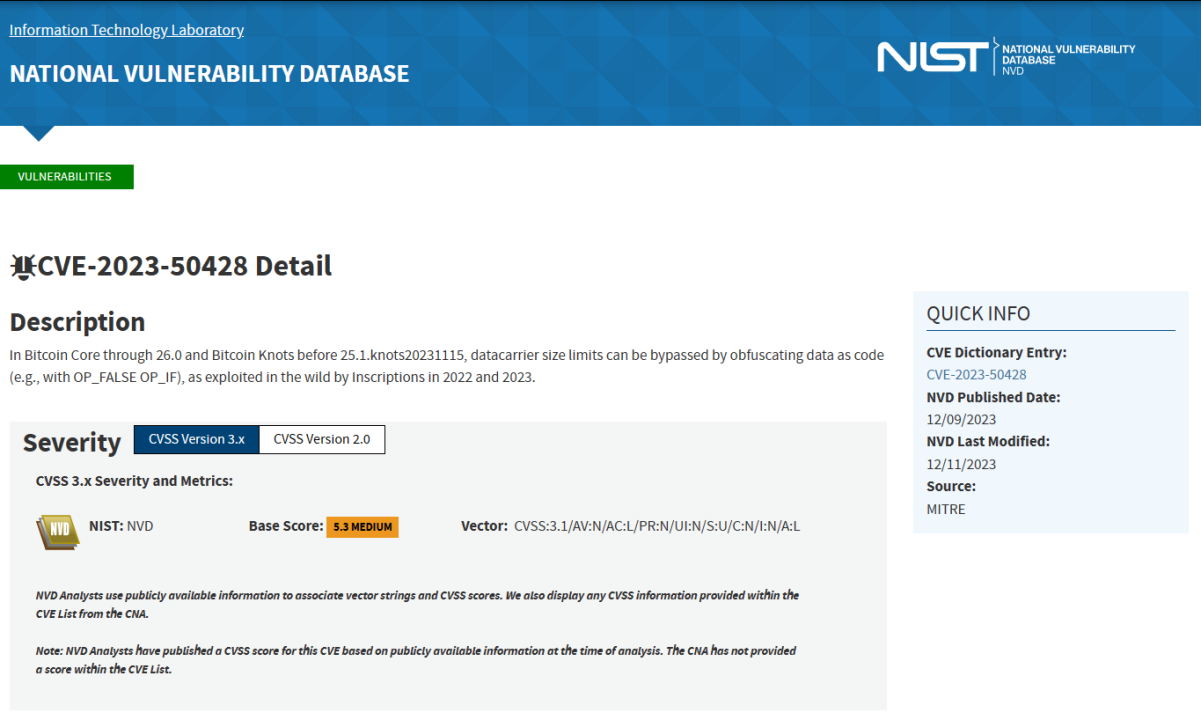
Task: Click the Severity section heading
Action: pyautogui.click(x=72, y=442)
